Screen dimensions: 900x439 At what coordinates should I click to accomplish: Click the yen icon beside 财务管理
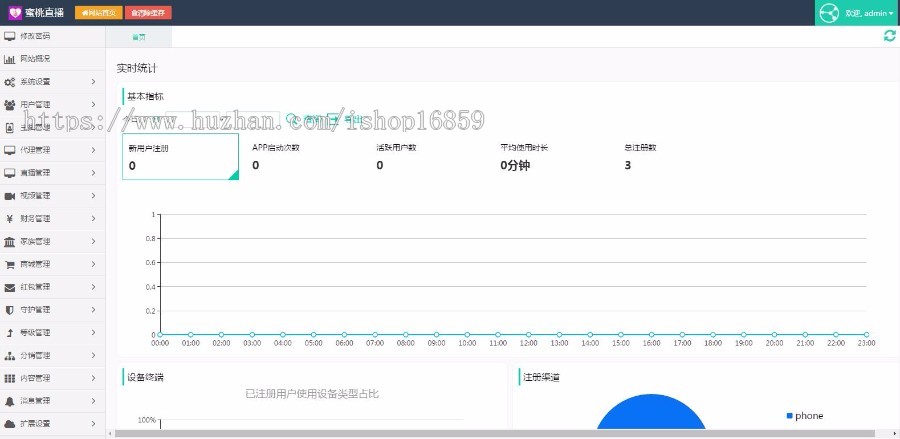coord(10,219)
